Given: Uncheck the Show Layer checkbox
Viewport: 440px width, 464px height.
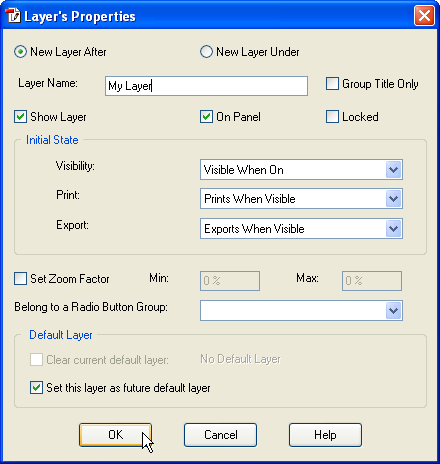Looking at the screenshot, I should 20,117.
